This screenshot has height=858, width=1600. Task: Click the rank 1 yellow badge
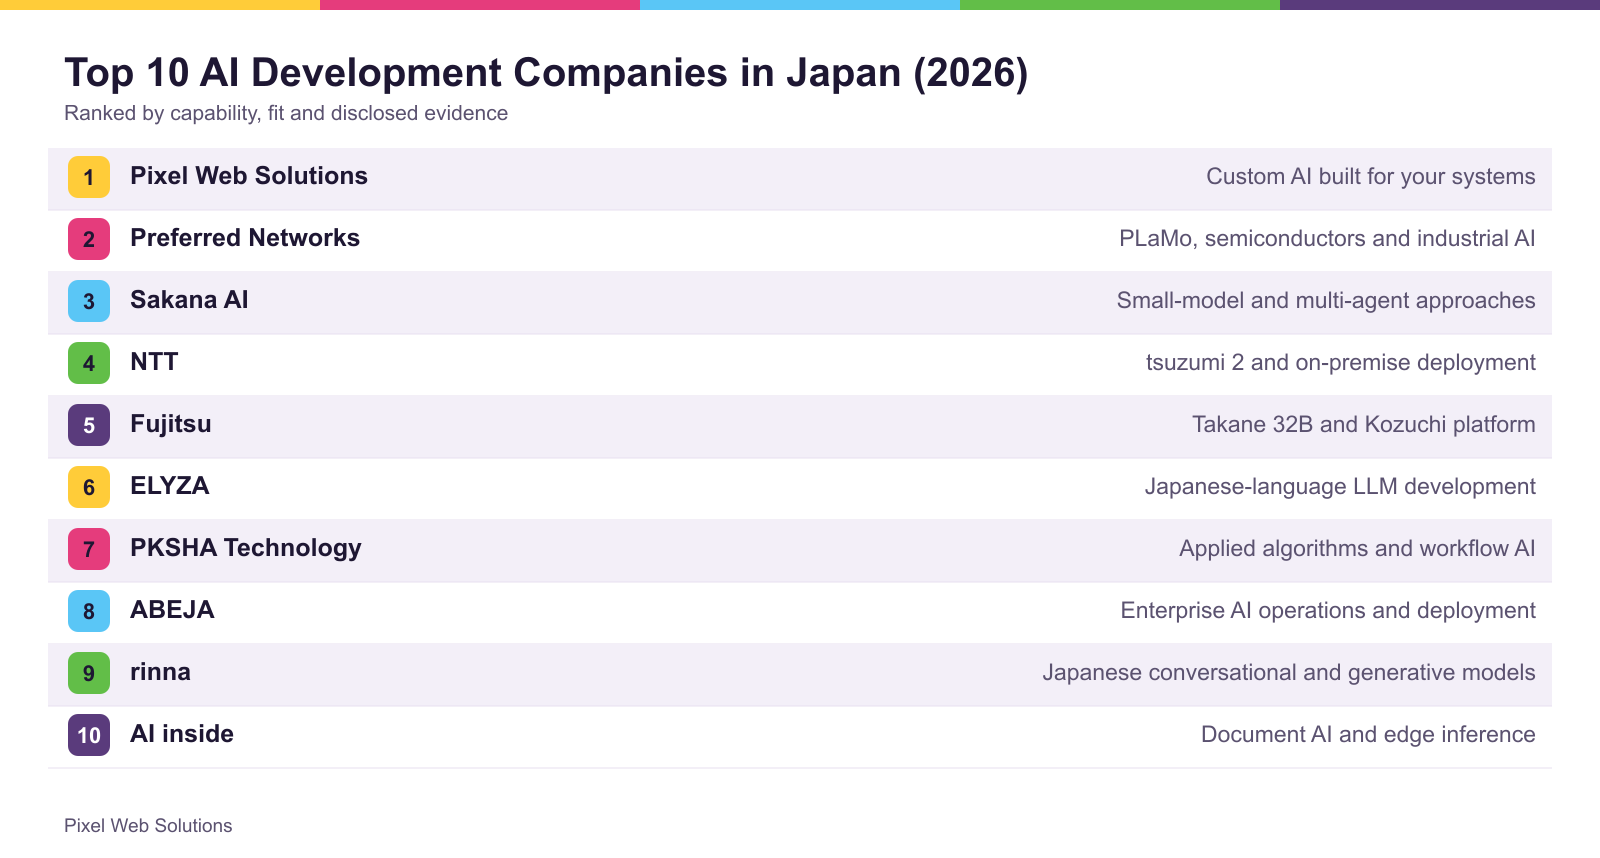(89, 177)
